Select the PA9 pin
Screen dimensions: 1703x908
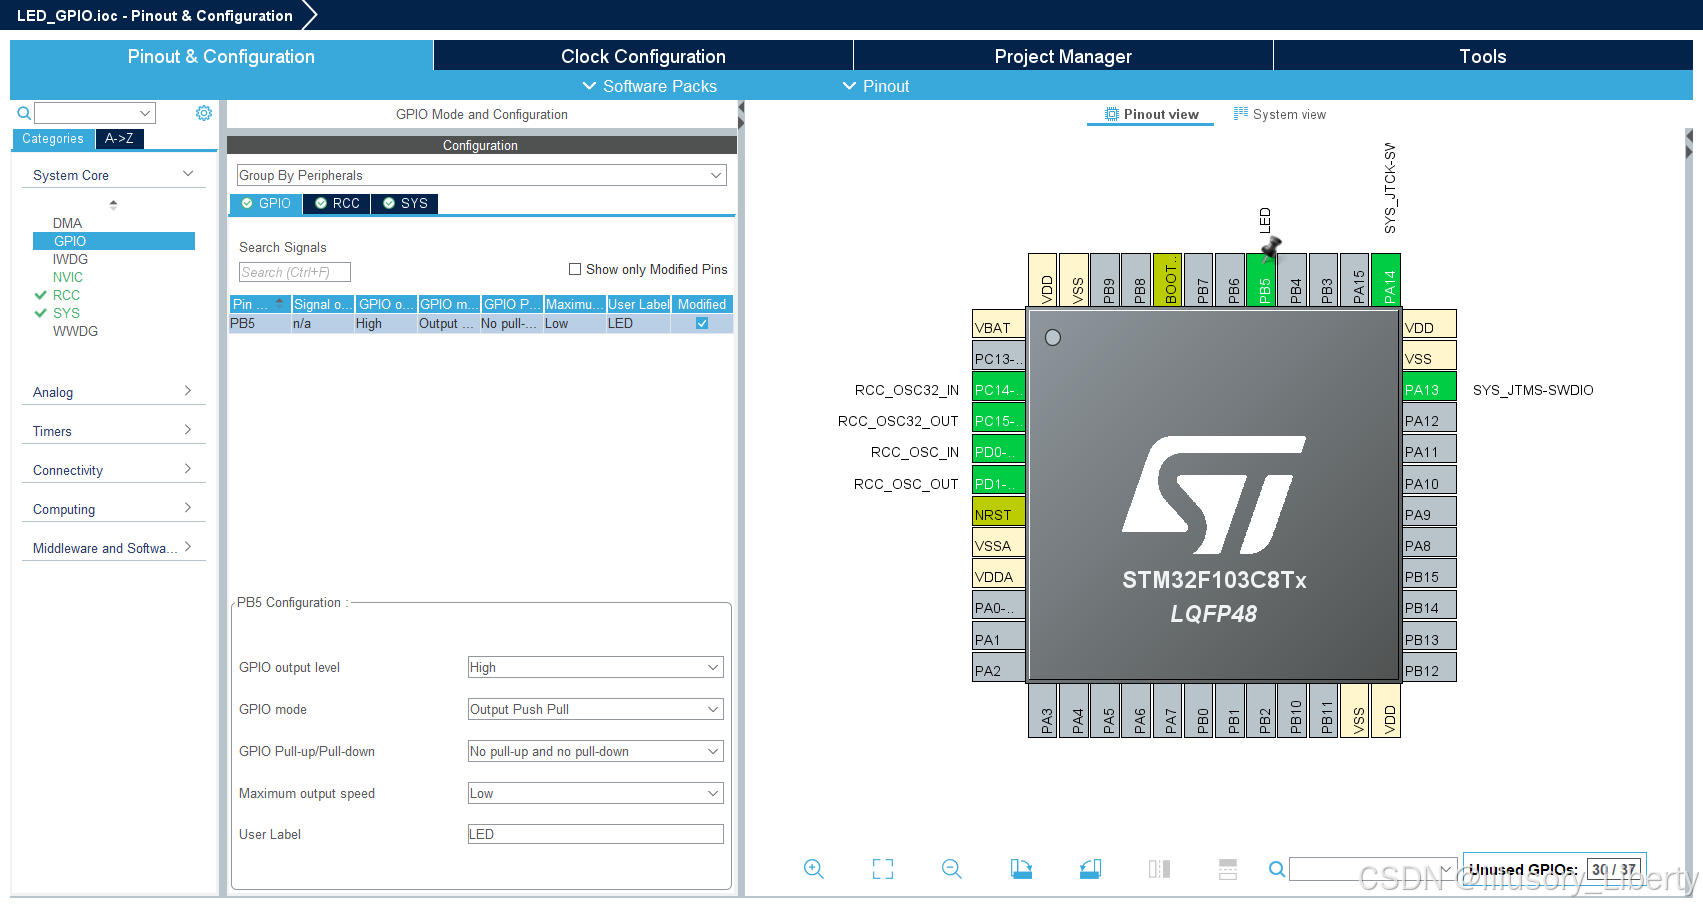click(x=1430, y=513)
